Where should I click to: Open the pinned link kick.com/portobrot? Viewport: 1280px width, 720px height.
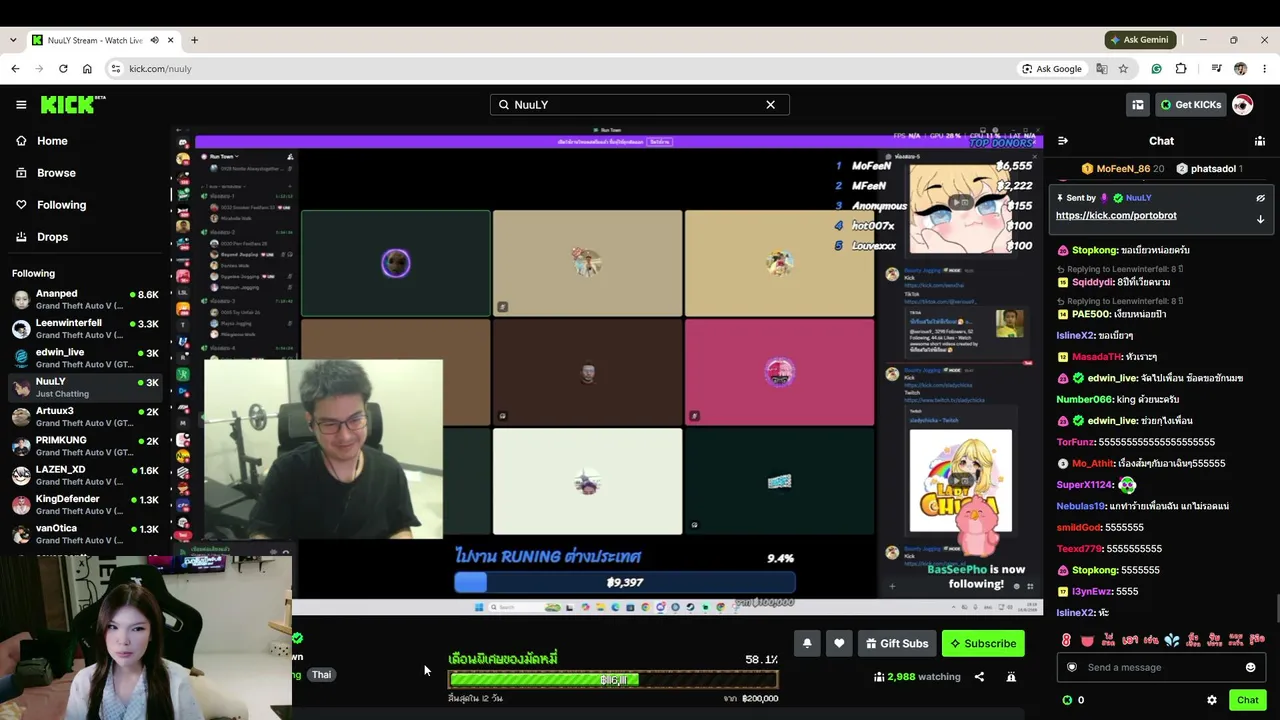tap(1116, 215)
